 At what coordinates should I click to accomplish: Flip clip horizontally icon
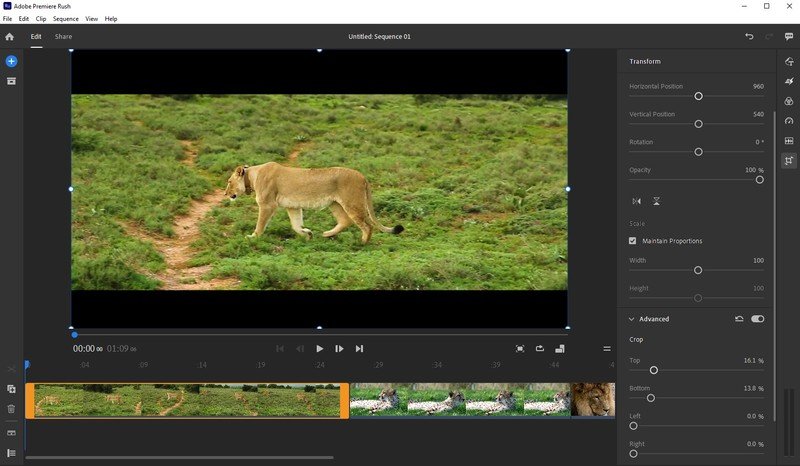637,201
